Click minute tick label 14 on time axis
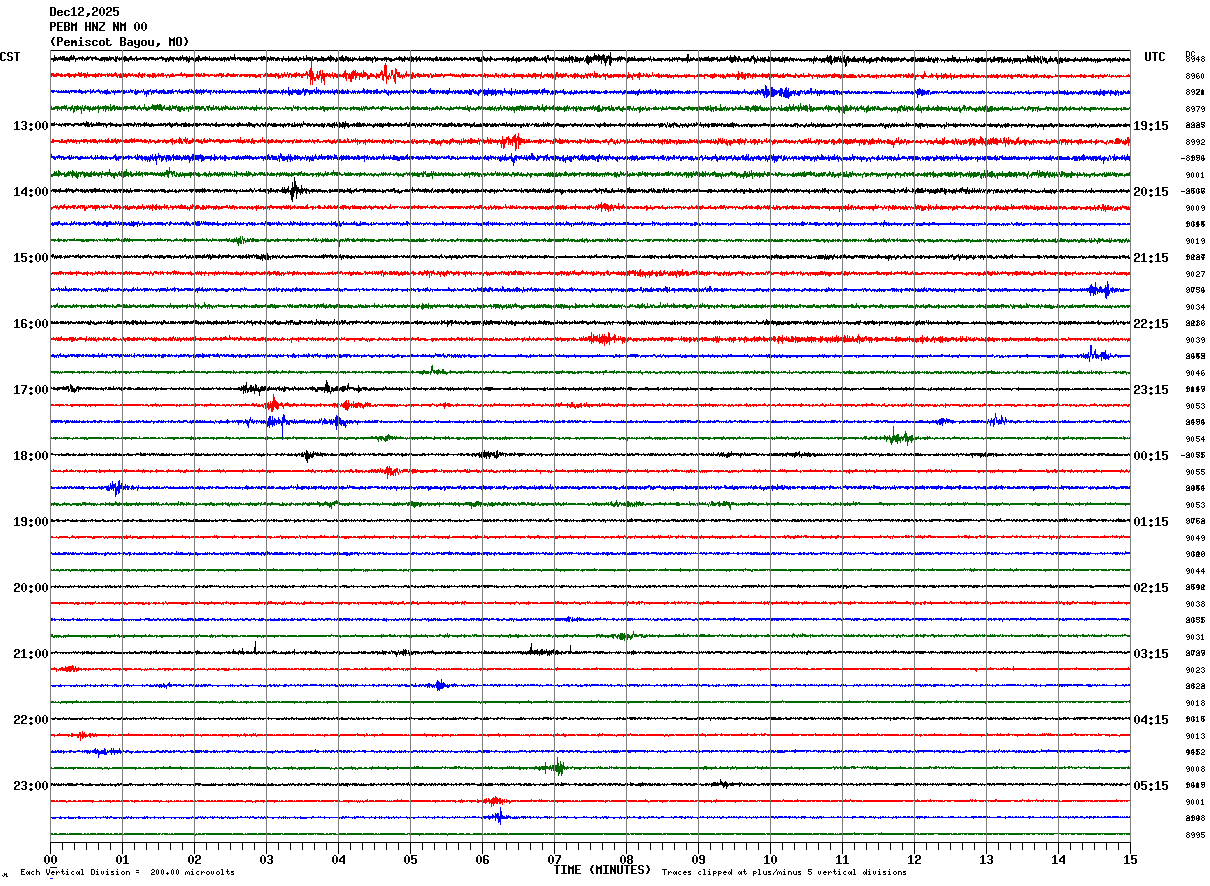Image resolution: width=1210 pixels, height=886 pixels. [x=1058, y=859]
